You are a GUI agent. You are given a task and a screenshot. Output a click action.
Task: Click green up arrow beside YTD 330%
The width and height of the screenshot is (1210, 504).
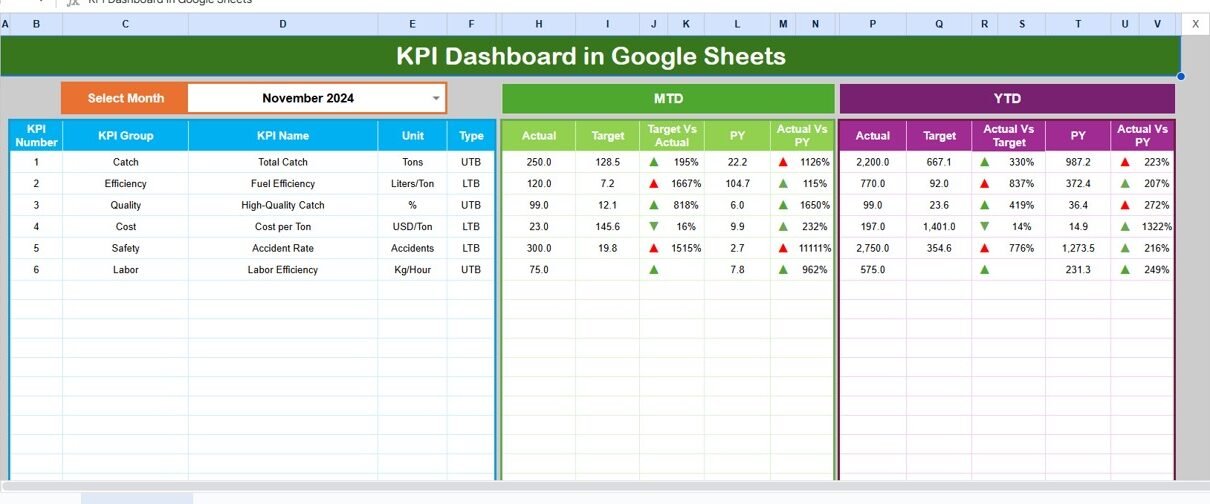click(x=984, y=162)
